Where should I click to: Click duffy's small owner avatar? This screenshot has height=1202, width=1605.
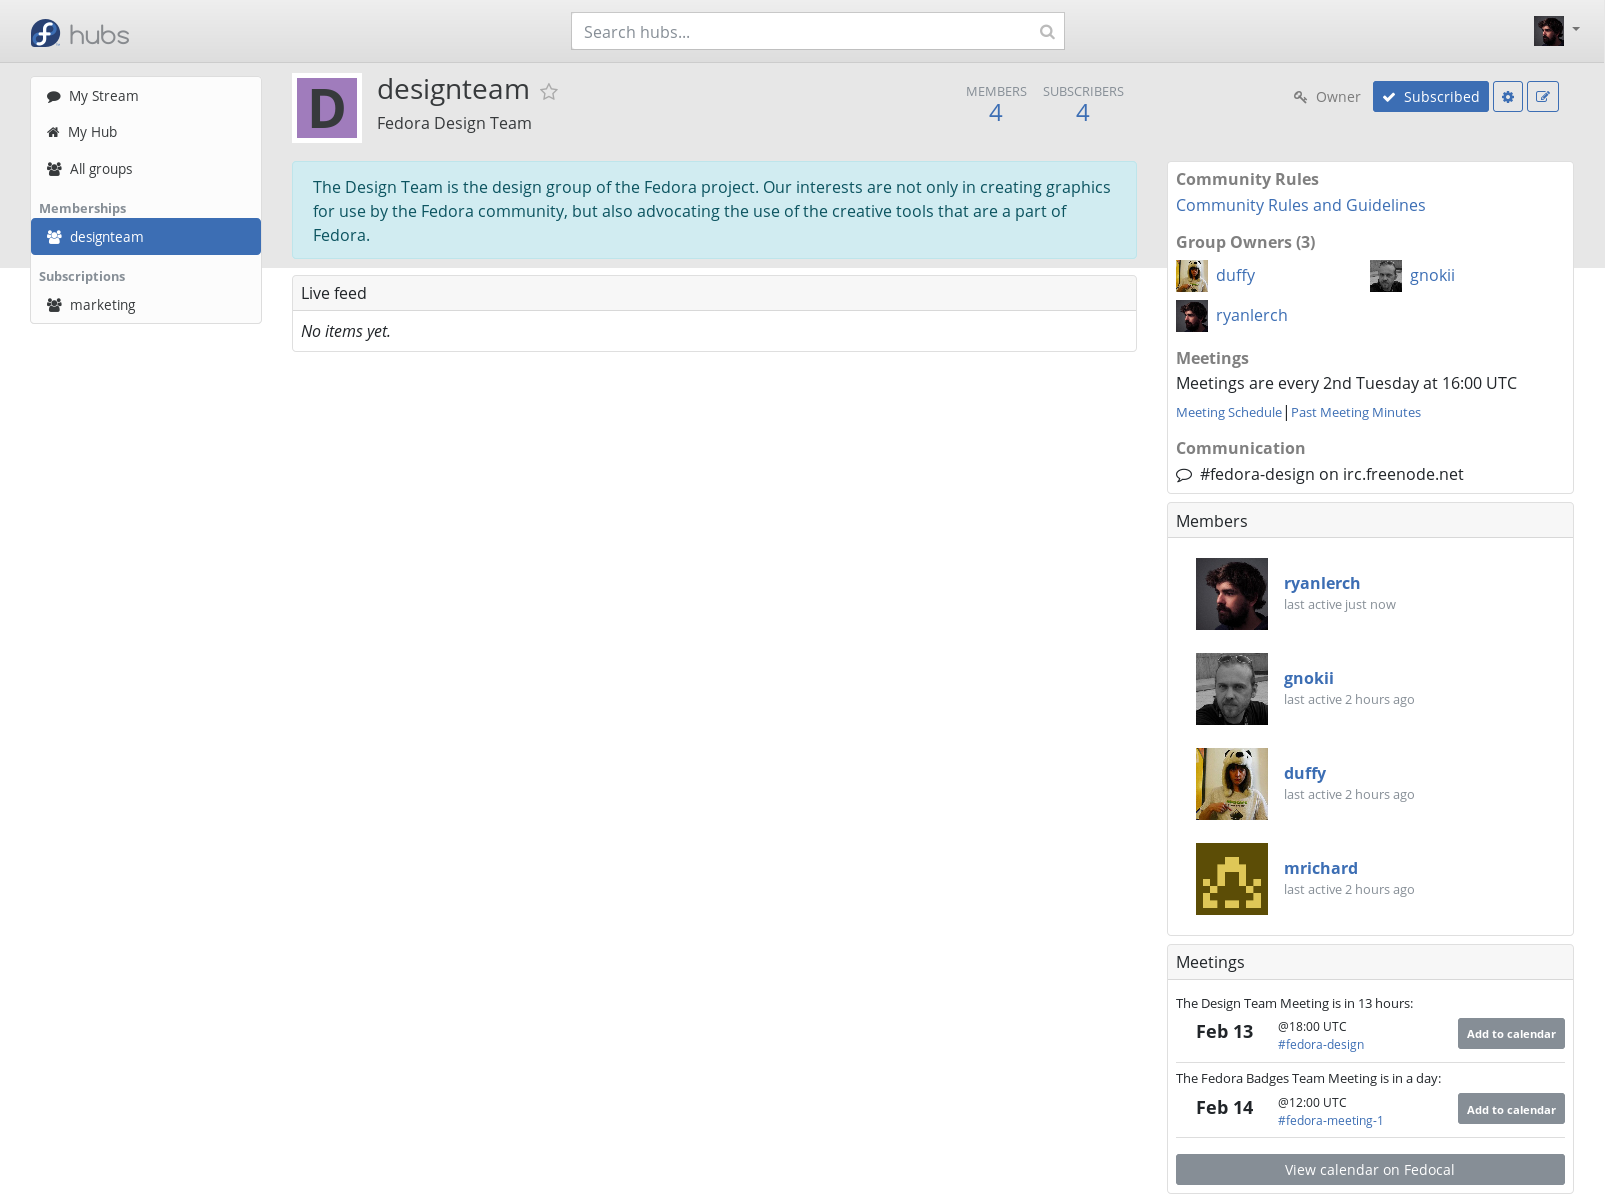coord(1192,276)
